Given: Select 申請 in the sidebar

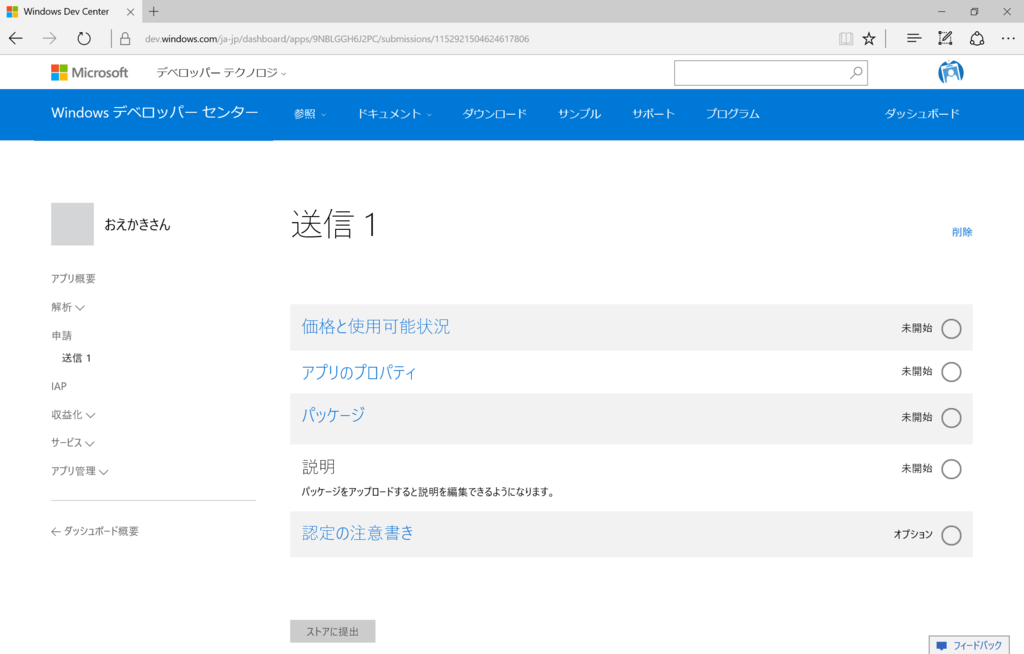Looking at the screenshot, I should [61, 336].
